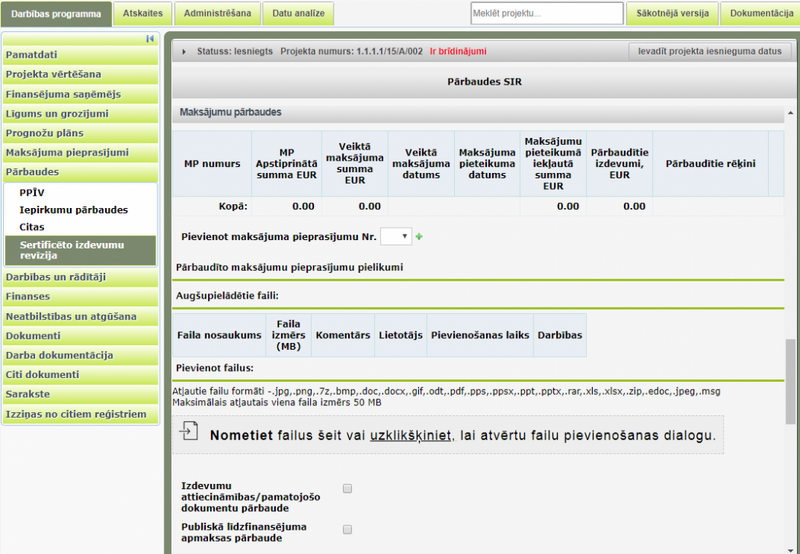The image size is (800, 554).
Task: Enable the Publiskā līdzfinansējuma apmaksas pārbaude checkbox
Action: [348, 529]
